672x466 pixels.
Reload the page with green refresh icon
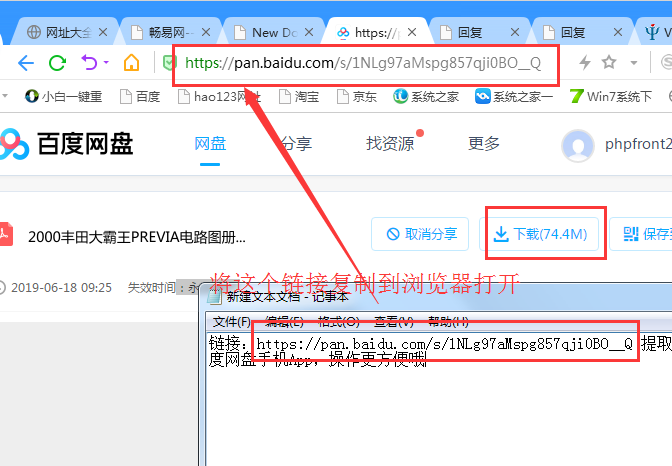pyautogui.click(x=57, y=63)
